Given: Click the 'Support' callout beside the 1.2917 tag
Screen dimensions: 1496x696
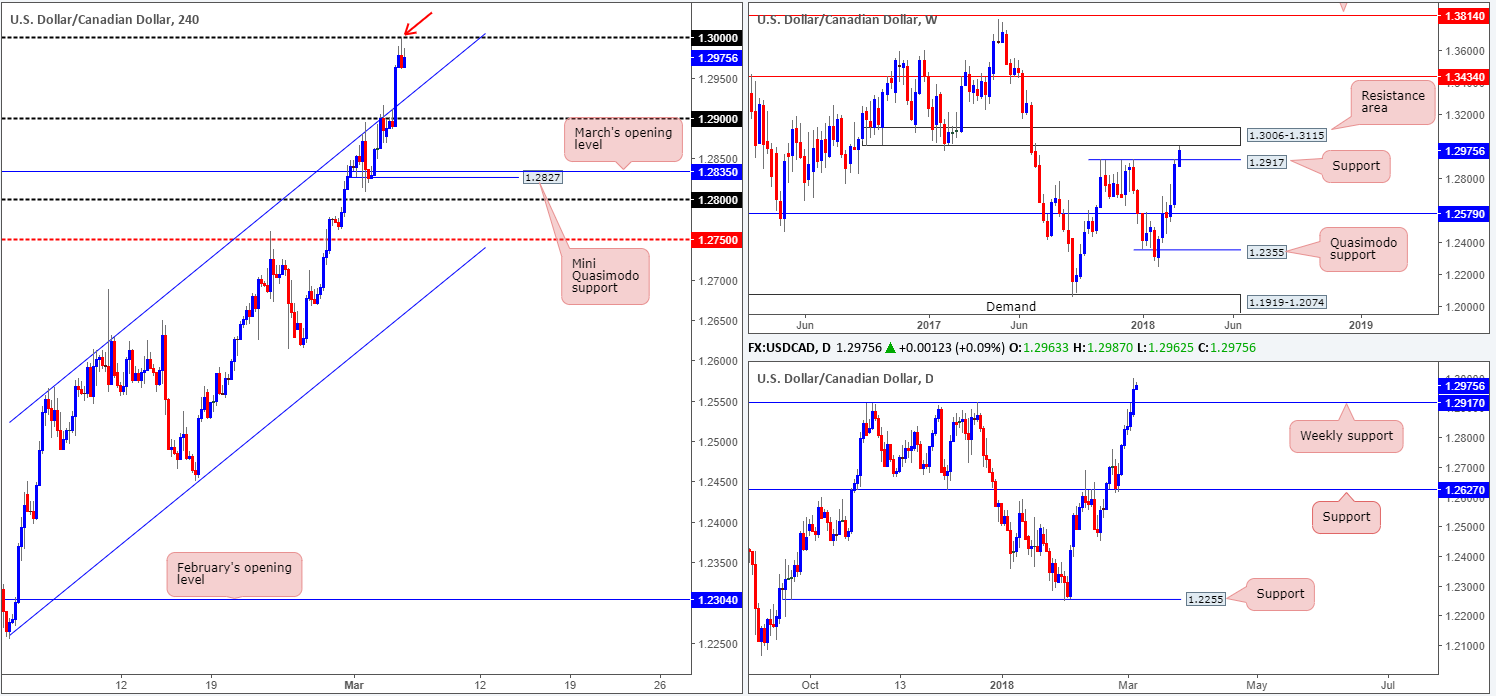Looking at the screenshot, I should coord(1355,166).
